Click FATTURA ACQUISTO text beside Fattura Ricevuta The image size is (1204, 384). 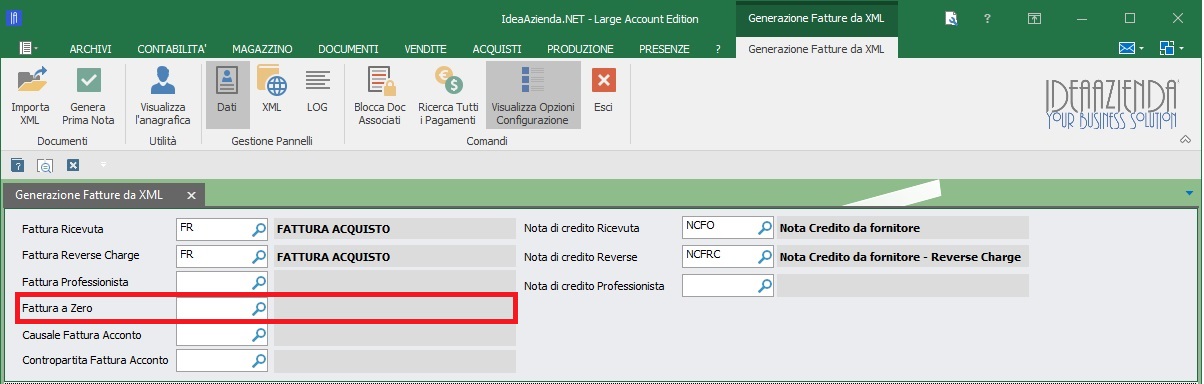pos(333,229)
